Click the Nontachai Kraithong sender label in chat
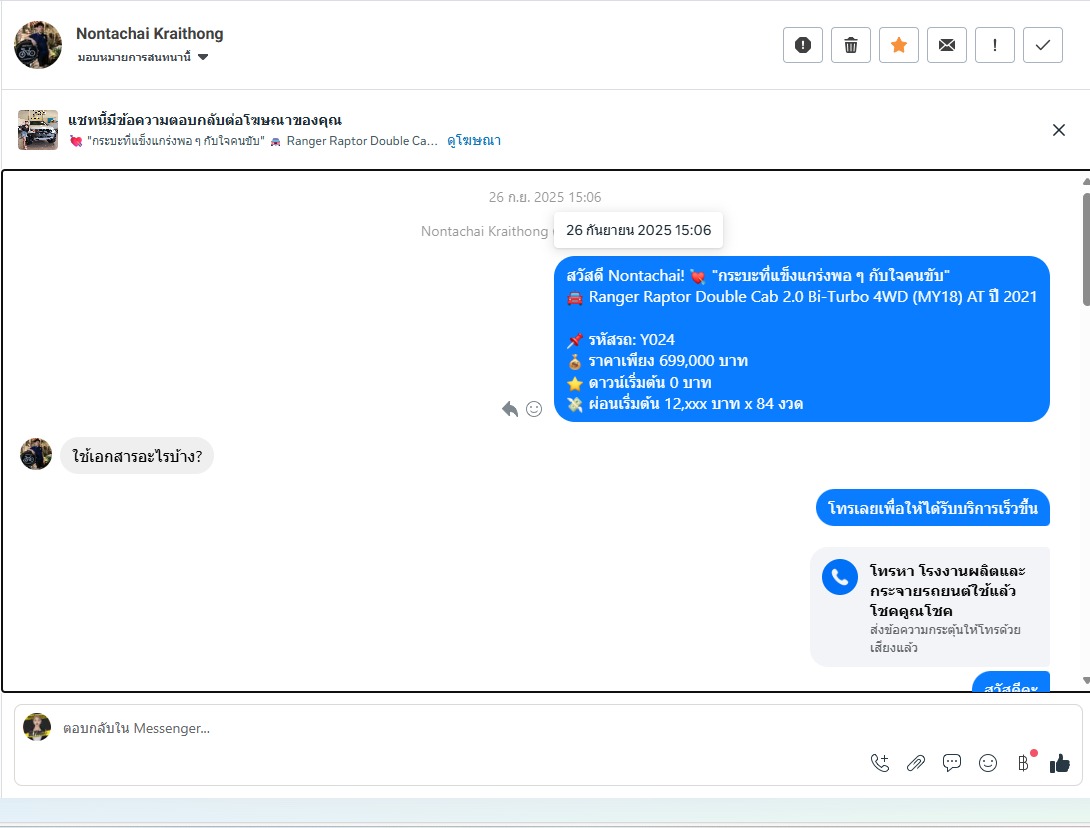Screen dimensions: 1090x828 click(x=485, y=231)
